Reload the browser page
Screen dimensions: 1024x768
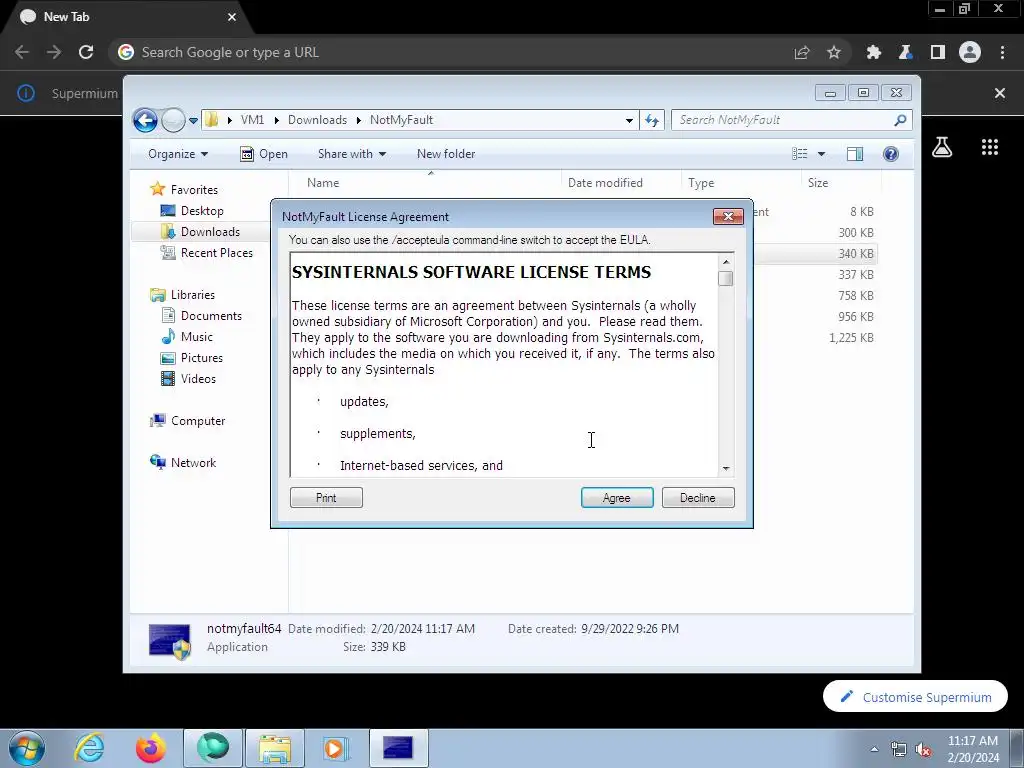click(x=86, y=52)
